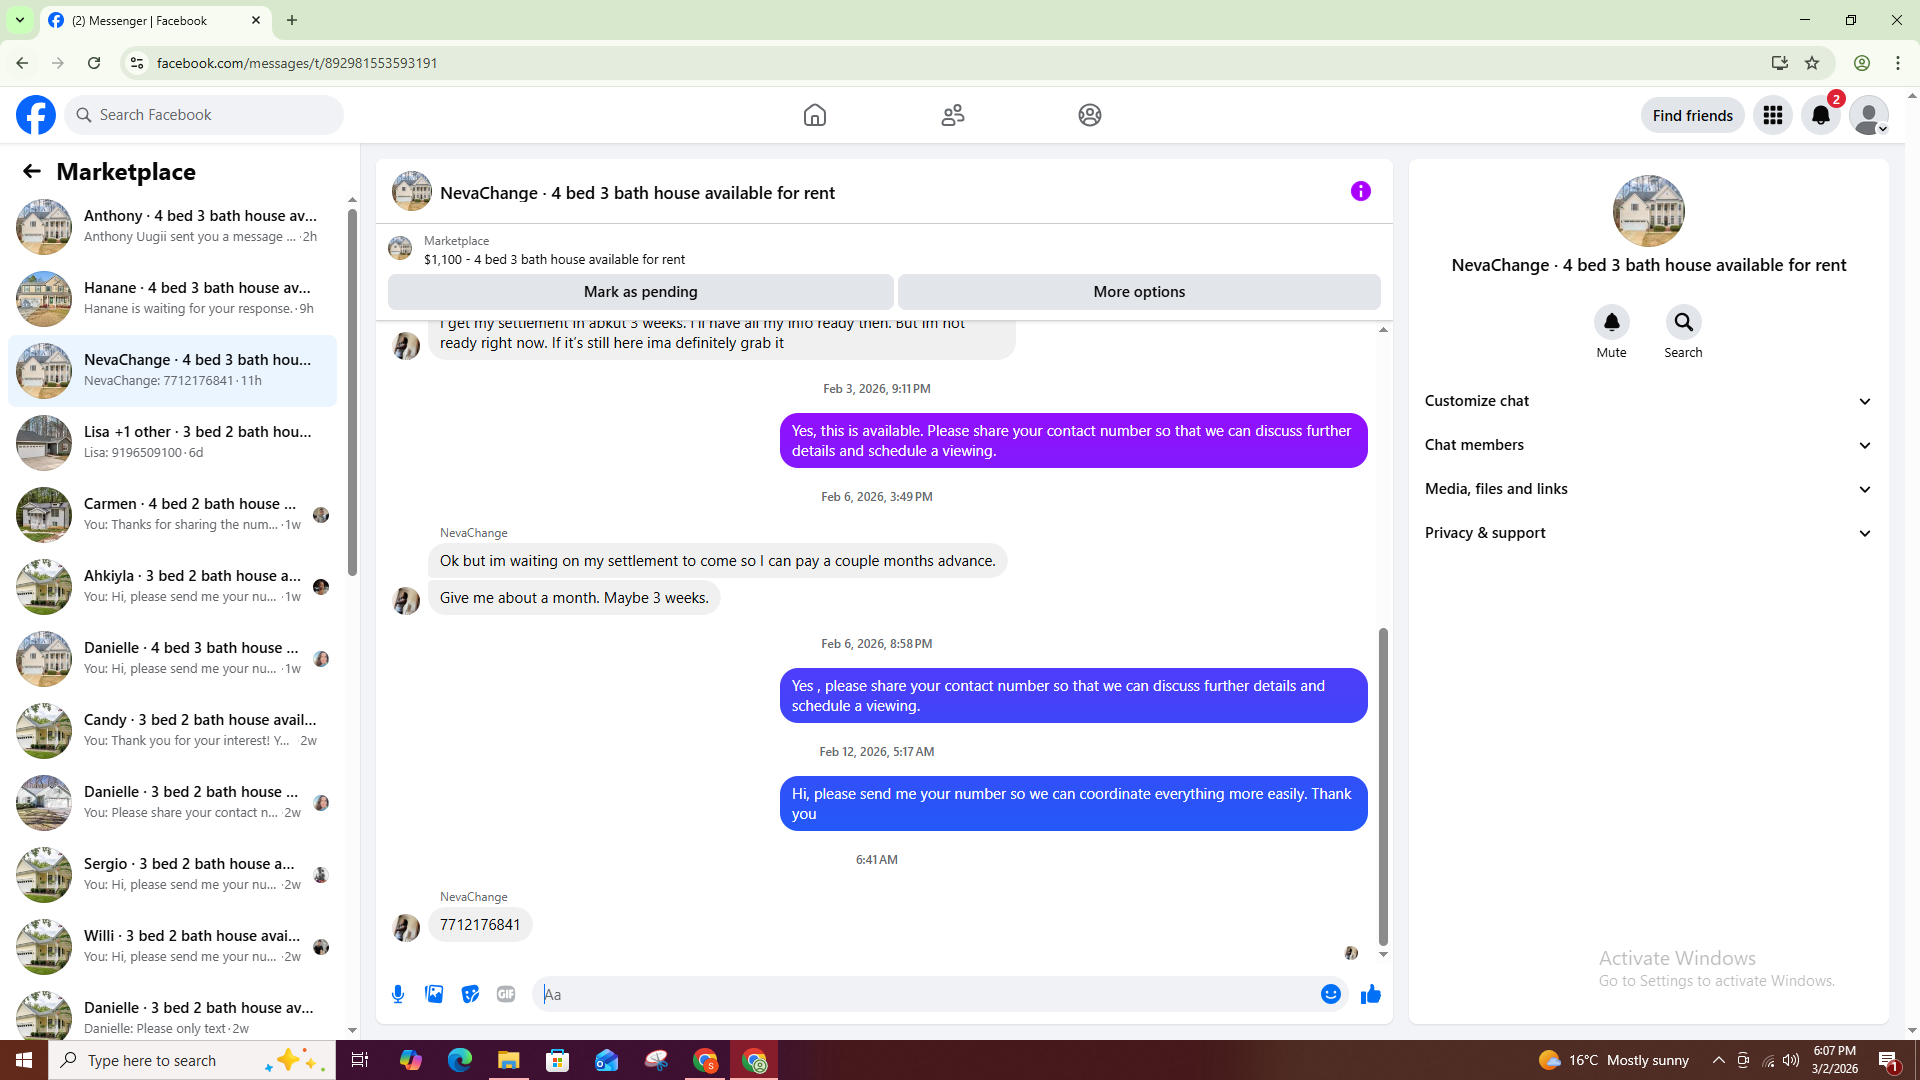Open Microsoft Store from taskbar
The width and height of the screenshot is (1920, 1080).
coord(558,1060)
